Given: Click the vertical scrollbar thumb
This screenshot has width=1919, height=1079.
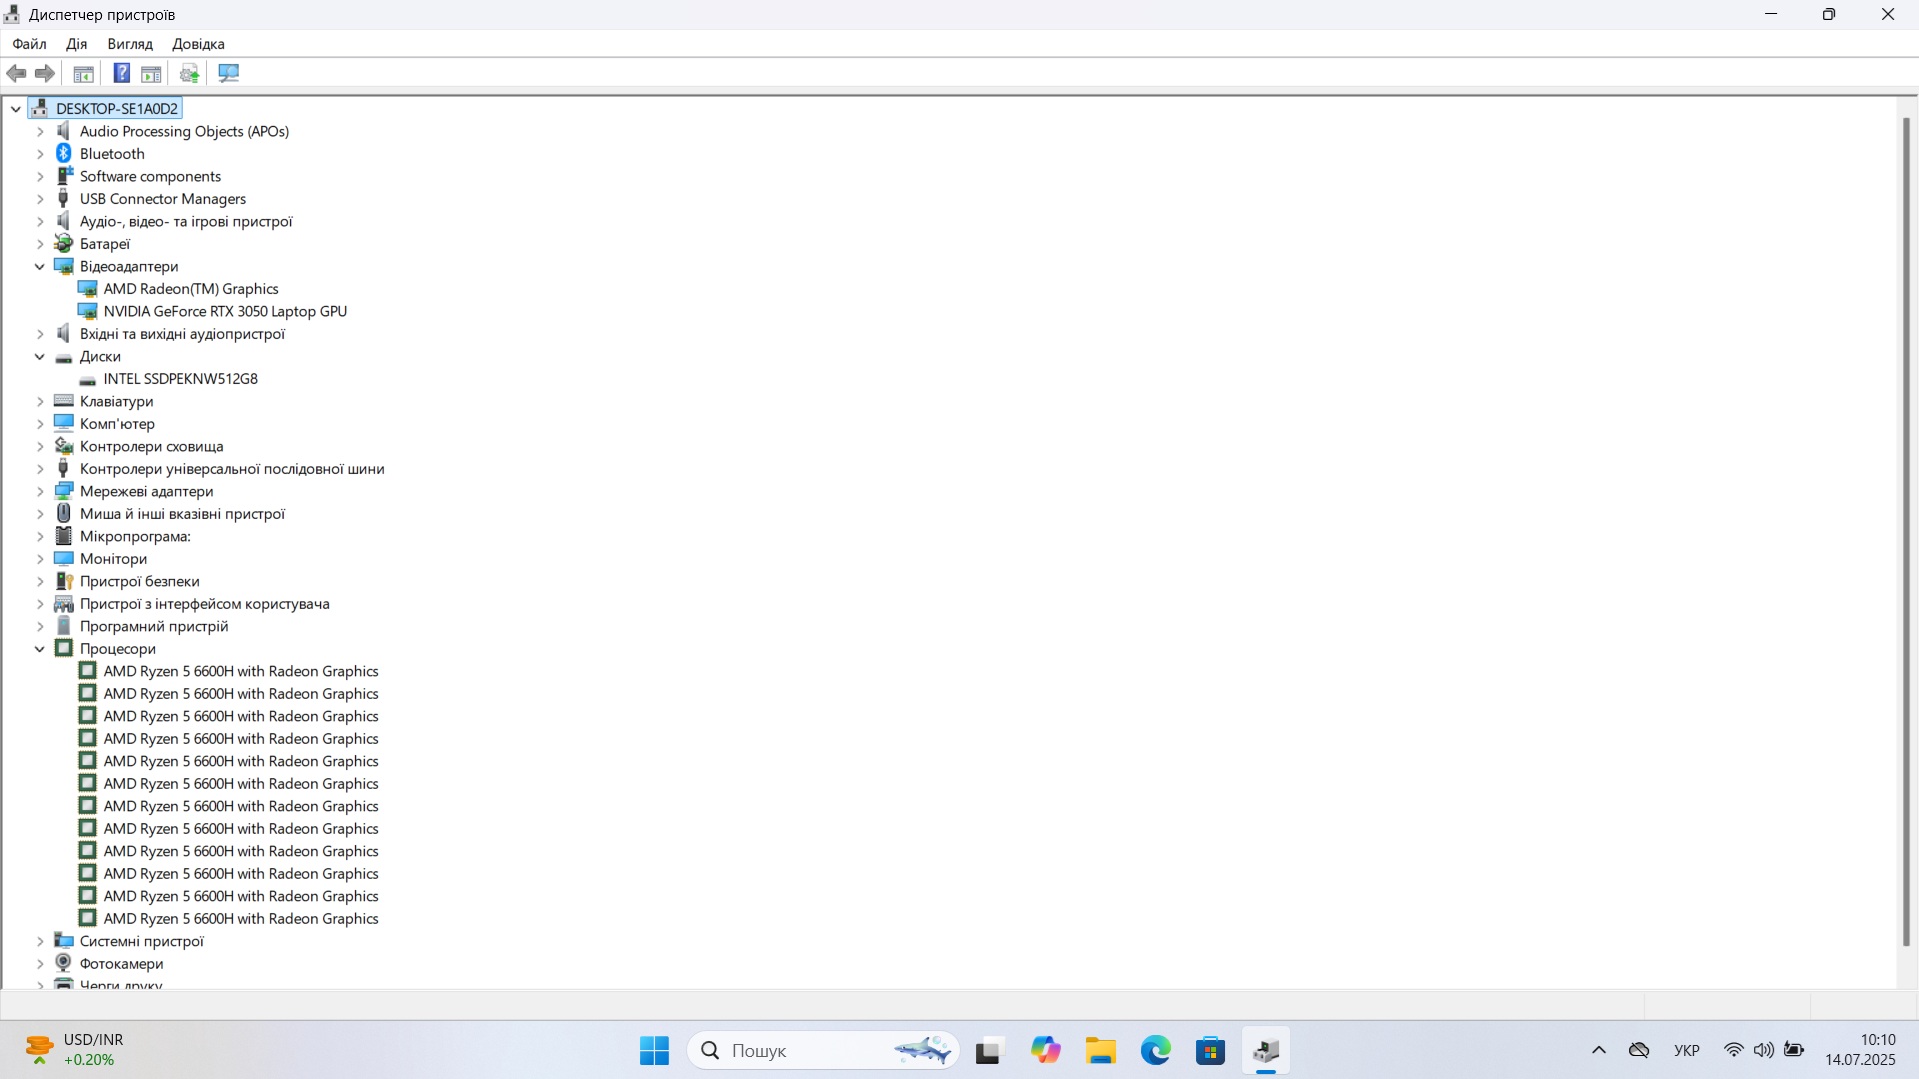Looking at the screenshot, I should (x=1906, y=532).
